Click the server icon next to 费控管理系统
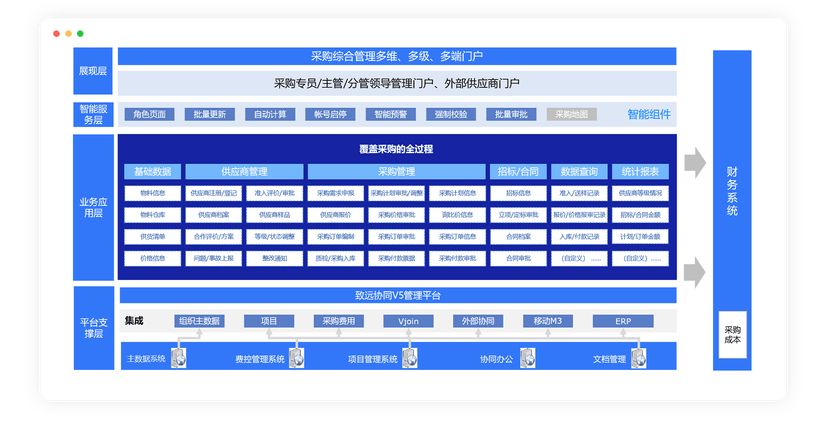 click(x=298, y=358)
